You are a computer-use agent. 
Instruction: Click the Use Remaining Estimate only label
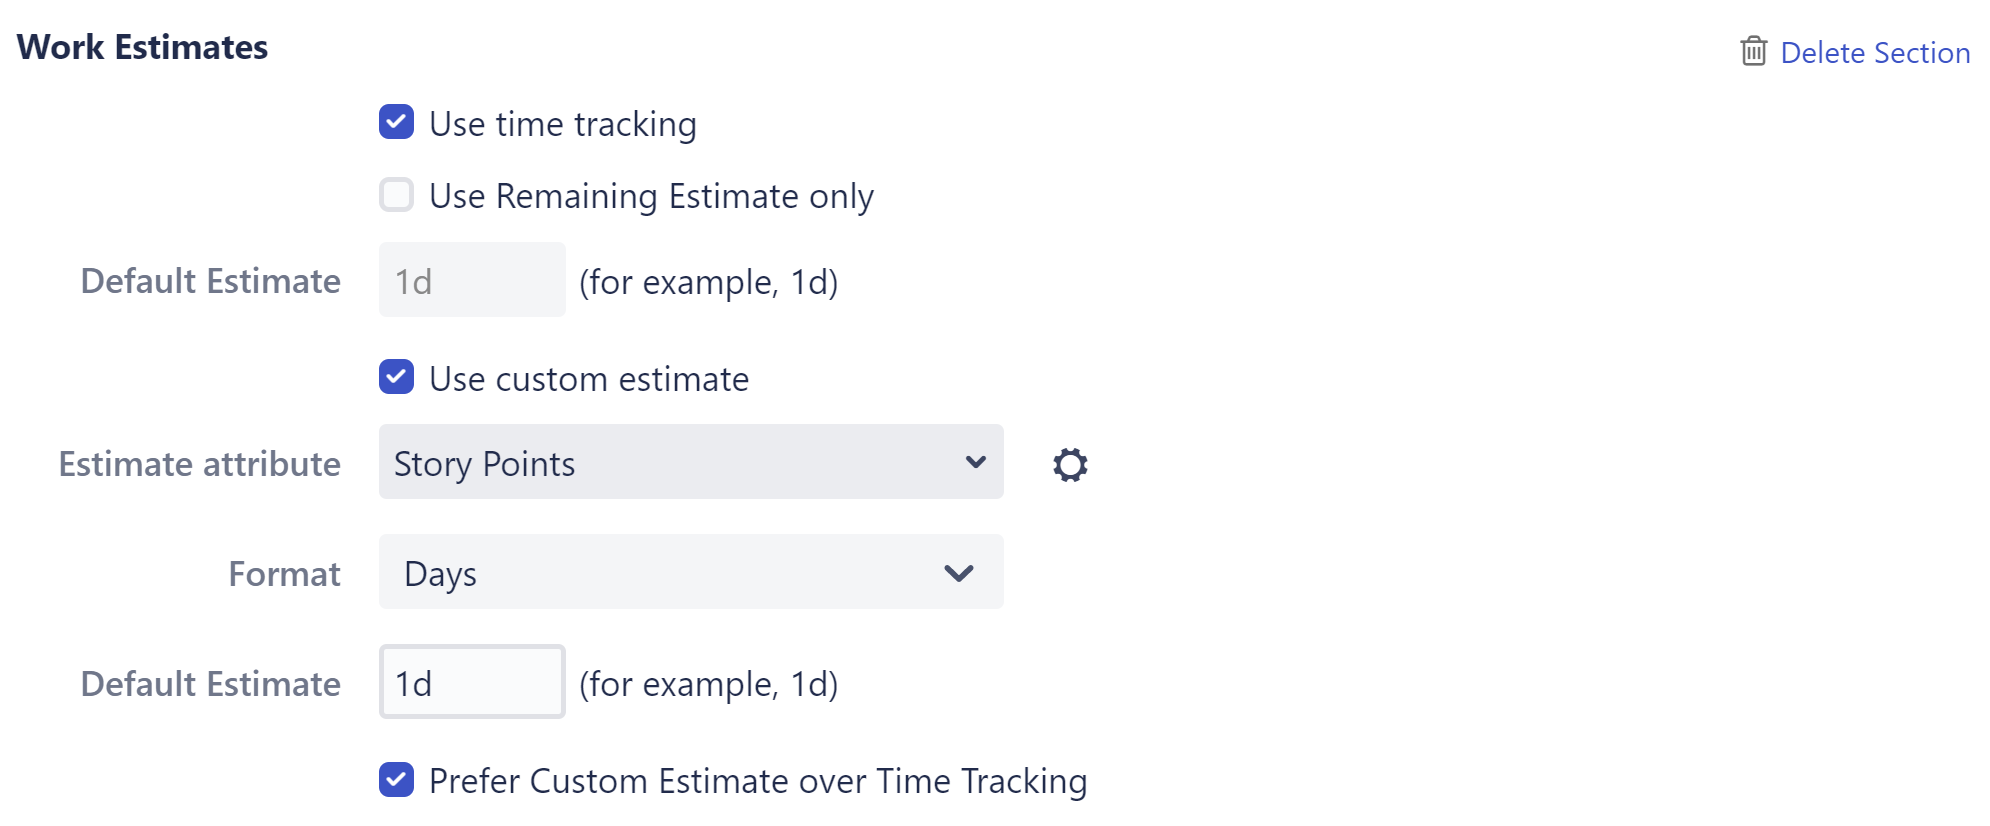coord(651,196)
